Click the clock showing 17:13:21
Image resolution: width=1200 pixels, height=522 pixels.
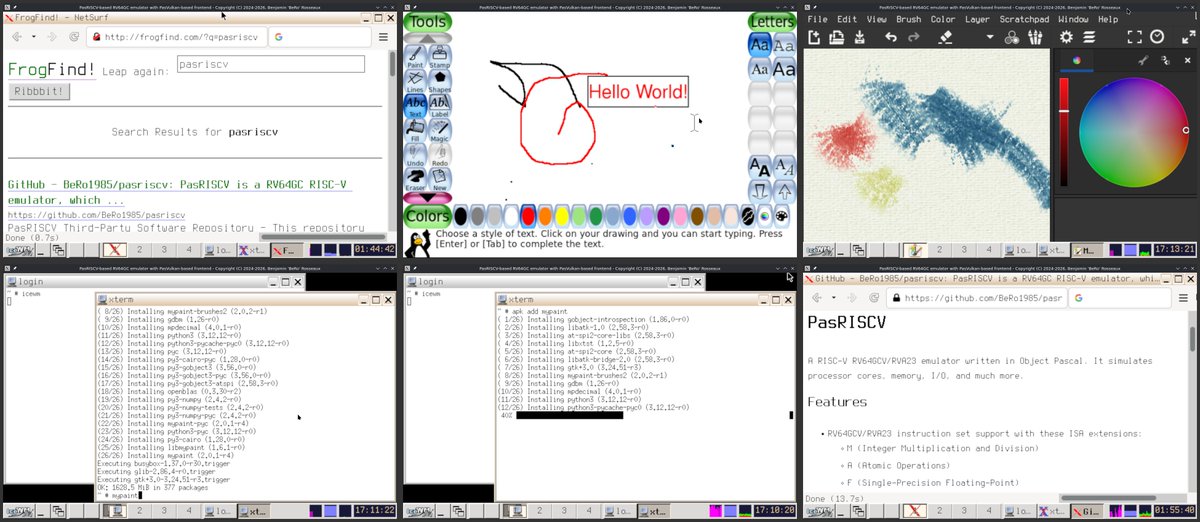[x=1173, y=250]
